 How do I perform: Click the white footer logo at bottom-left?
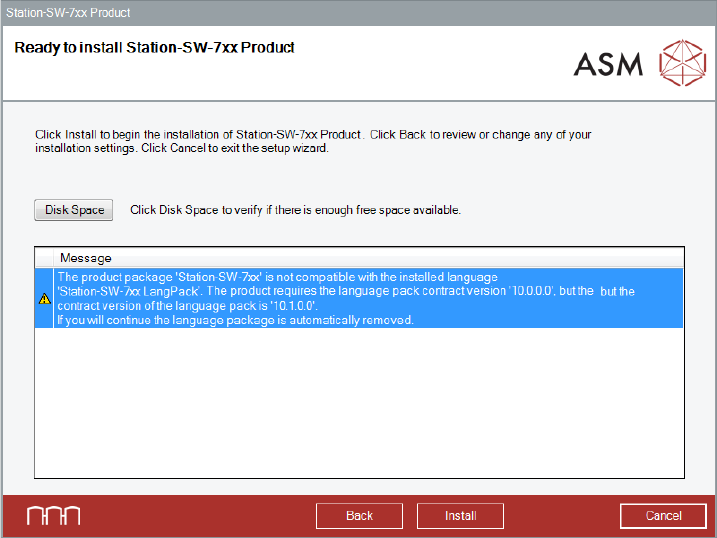[53, 516]
